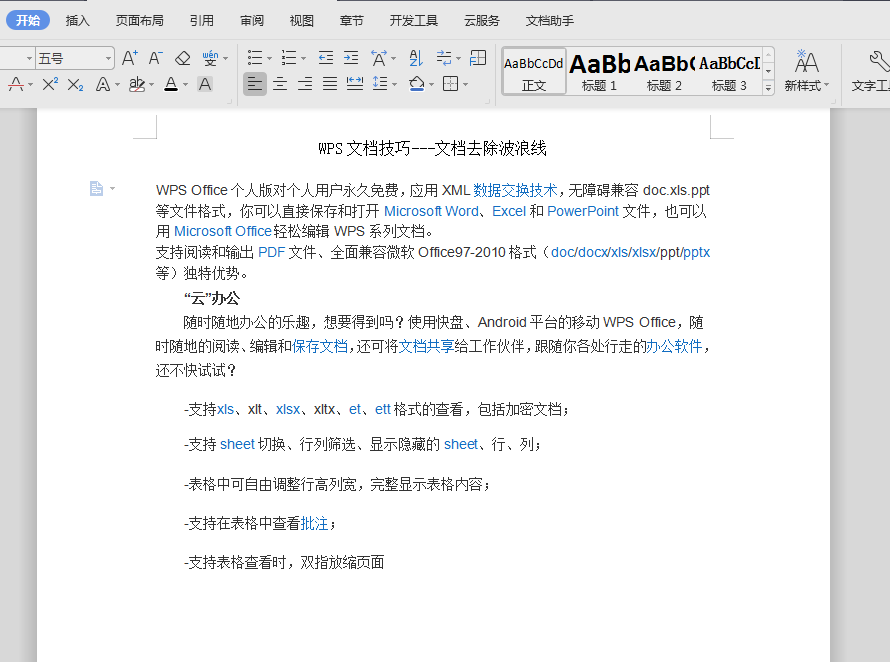Apply the 标题 1 style

[x=599, y=71]
